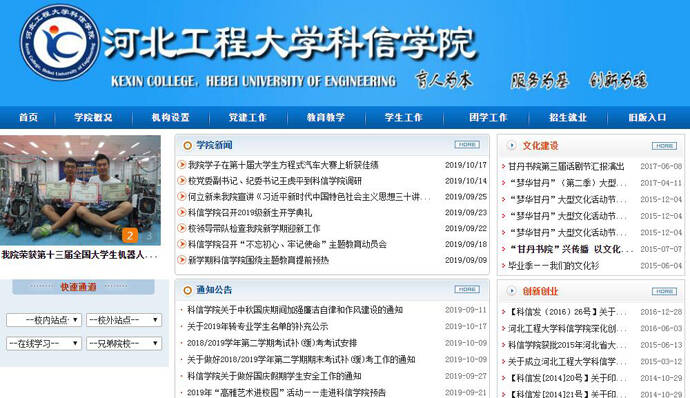Click the MORE icon in 创新创业 panel

(x=664, y=291)
